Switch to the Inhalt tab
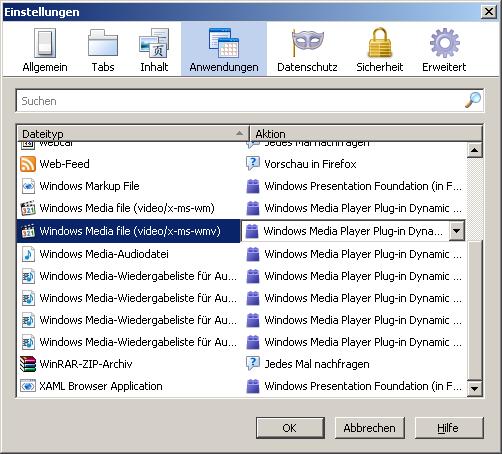 click(x=154, y=50)
